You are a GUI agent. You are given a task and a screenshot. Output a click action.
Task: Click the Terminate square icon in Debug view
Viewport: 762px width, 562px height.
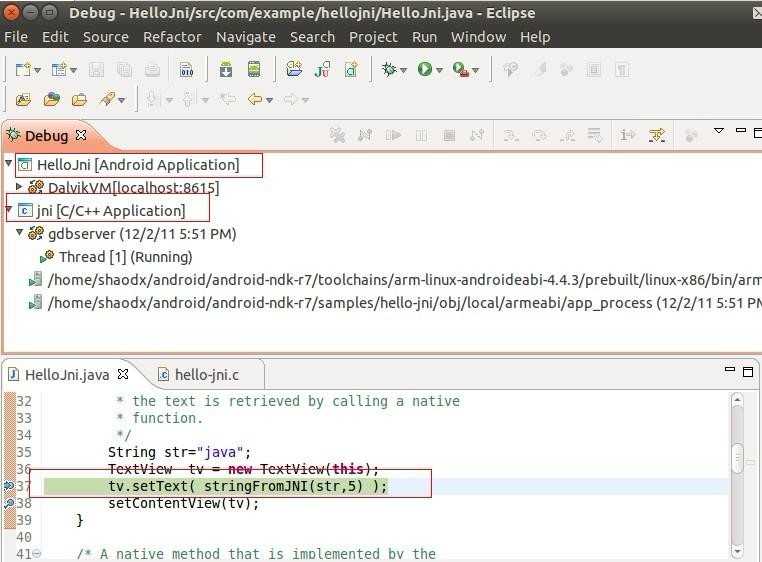click(450, 135)
